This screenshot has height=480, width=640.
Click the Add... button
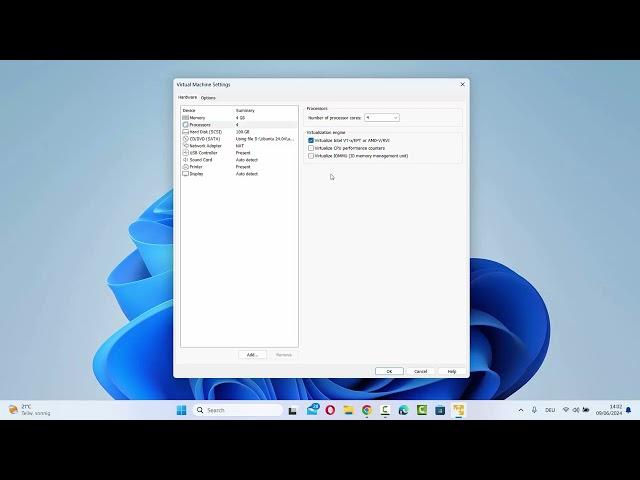click(252, 355)
